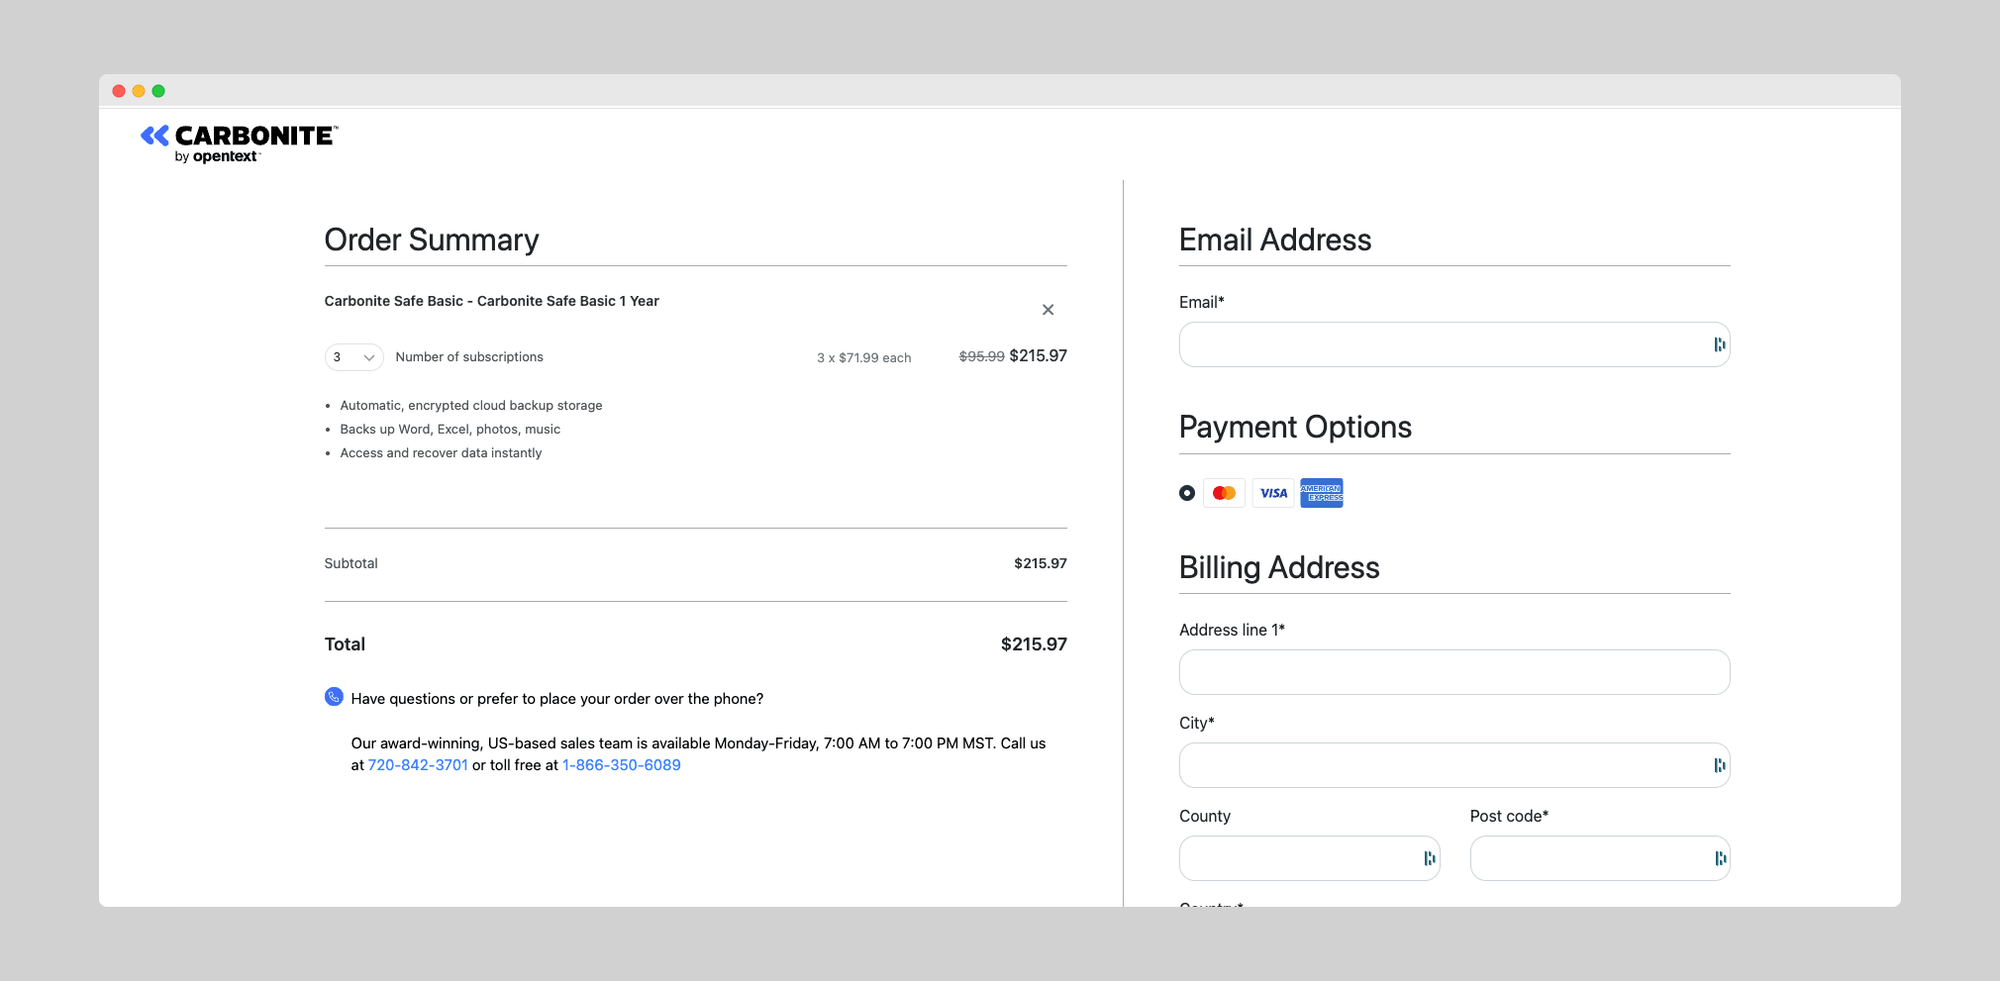This screenshot has height=981, width=2000.
Task: Click the Carbonite by opentext logo
Action: pyautogui.click(x=240, y=144)
